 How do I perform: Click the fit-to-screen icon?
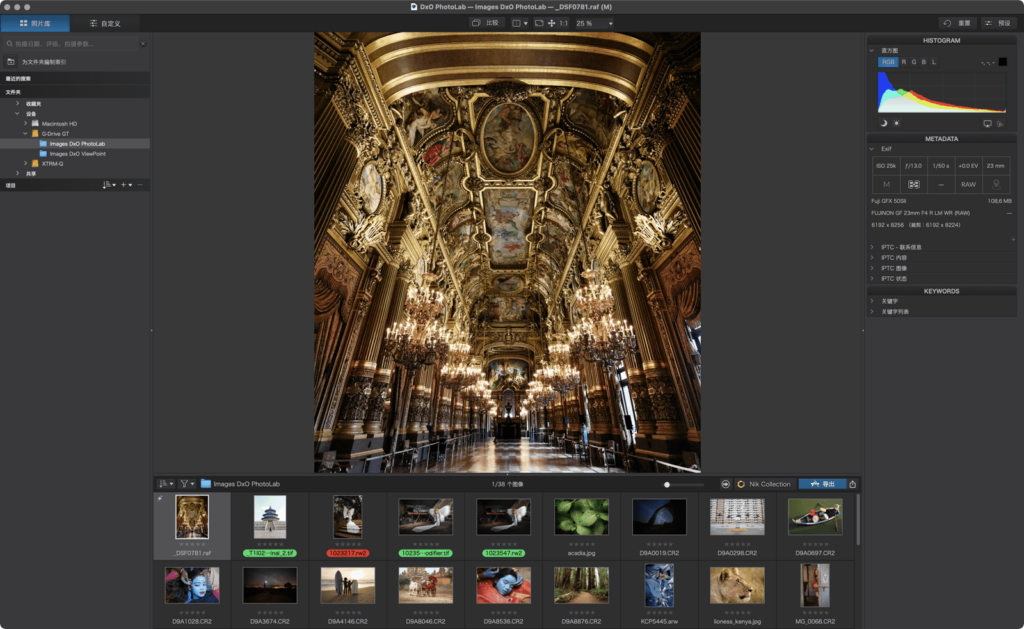click(x=539, y=23)
